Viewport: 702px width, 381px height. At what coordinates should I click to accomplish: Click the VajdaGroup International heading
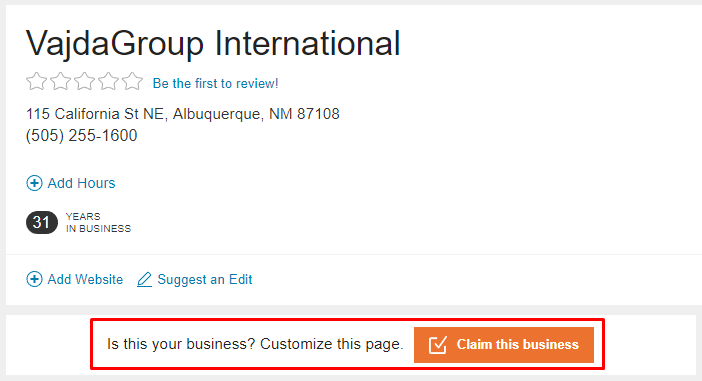click(213, 43)
